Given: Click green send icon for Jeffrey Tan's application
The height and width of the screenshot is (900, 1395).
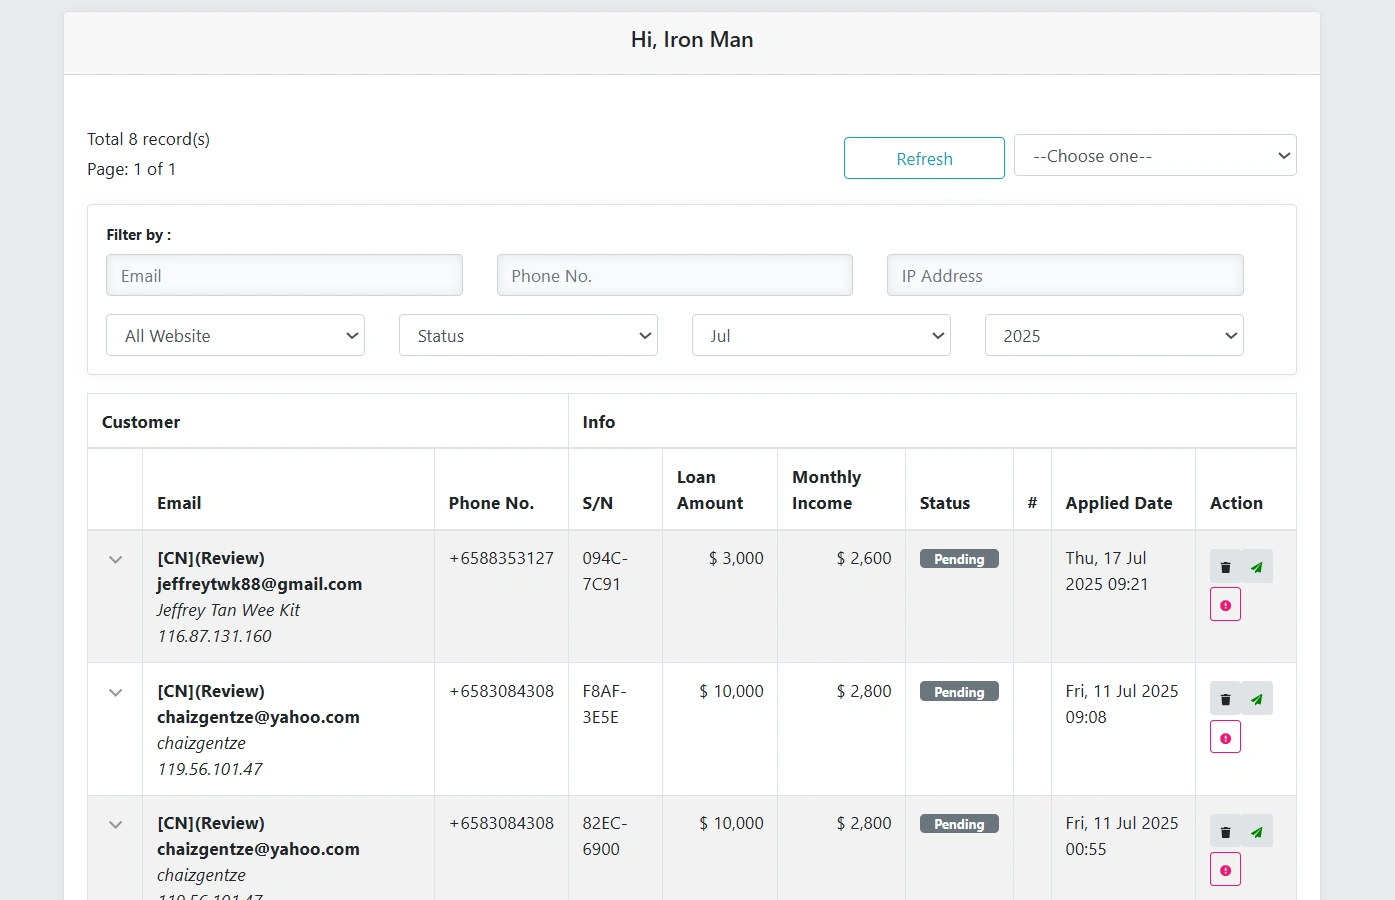Looking at the screenshot, I should point(1257,567).
